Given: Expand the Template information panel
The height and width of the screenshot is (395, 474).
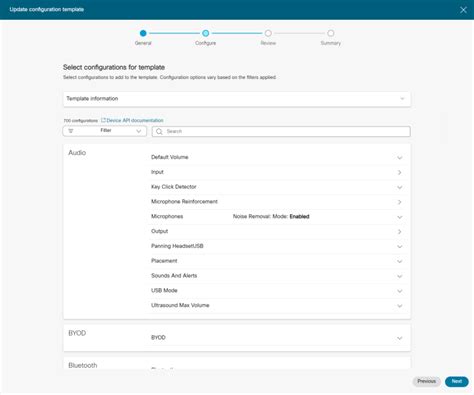Looking at the screenshot, I should (237, 99).
